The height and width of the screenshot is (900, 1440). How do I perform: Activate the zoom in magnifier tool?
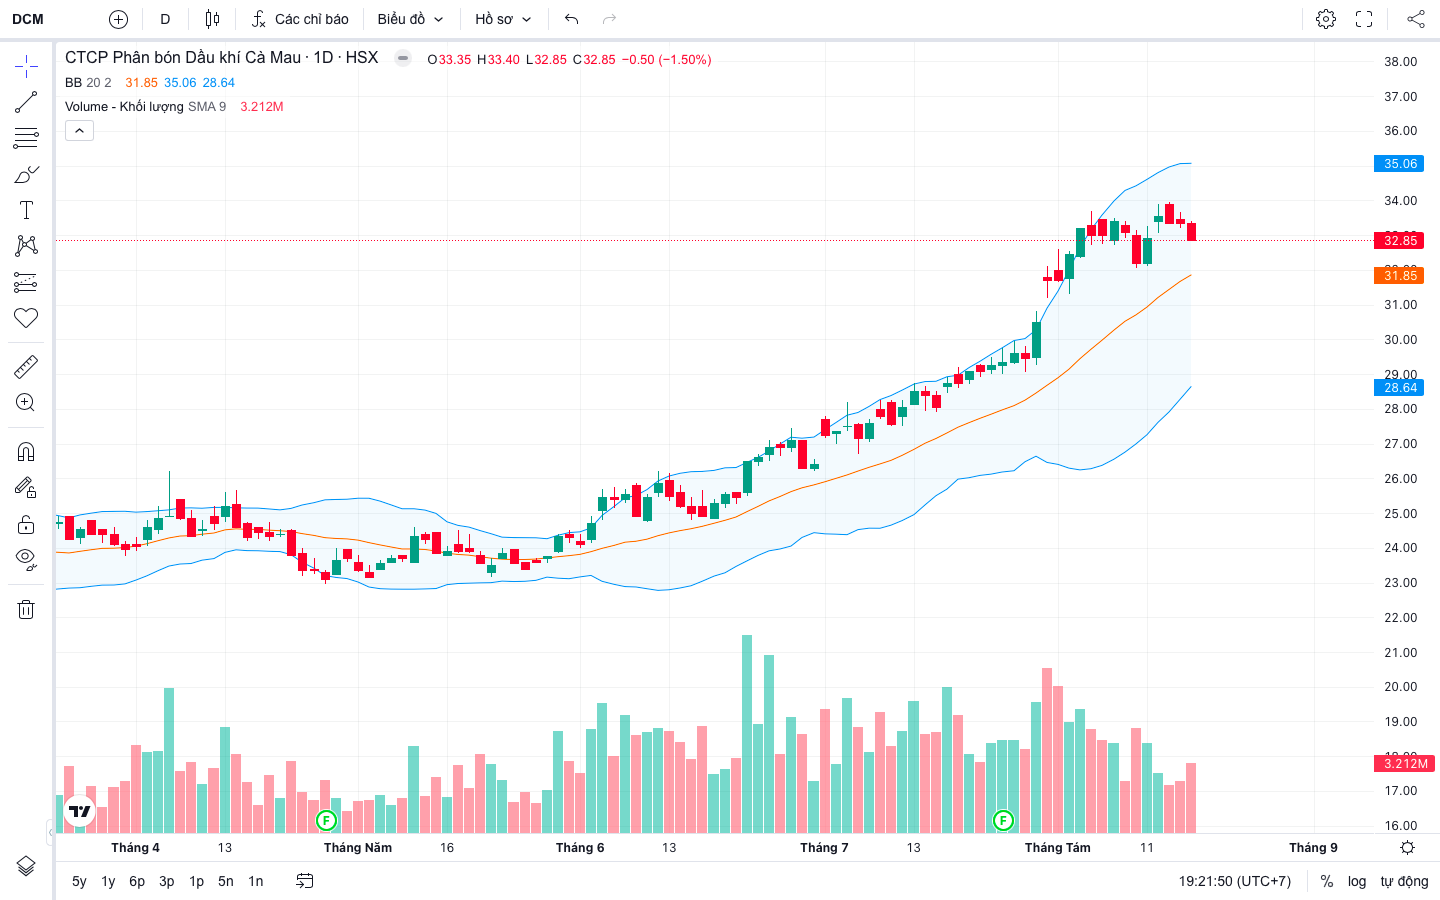[26, 403]
